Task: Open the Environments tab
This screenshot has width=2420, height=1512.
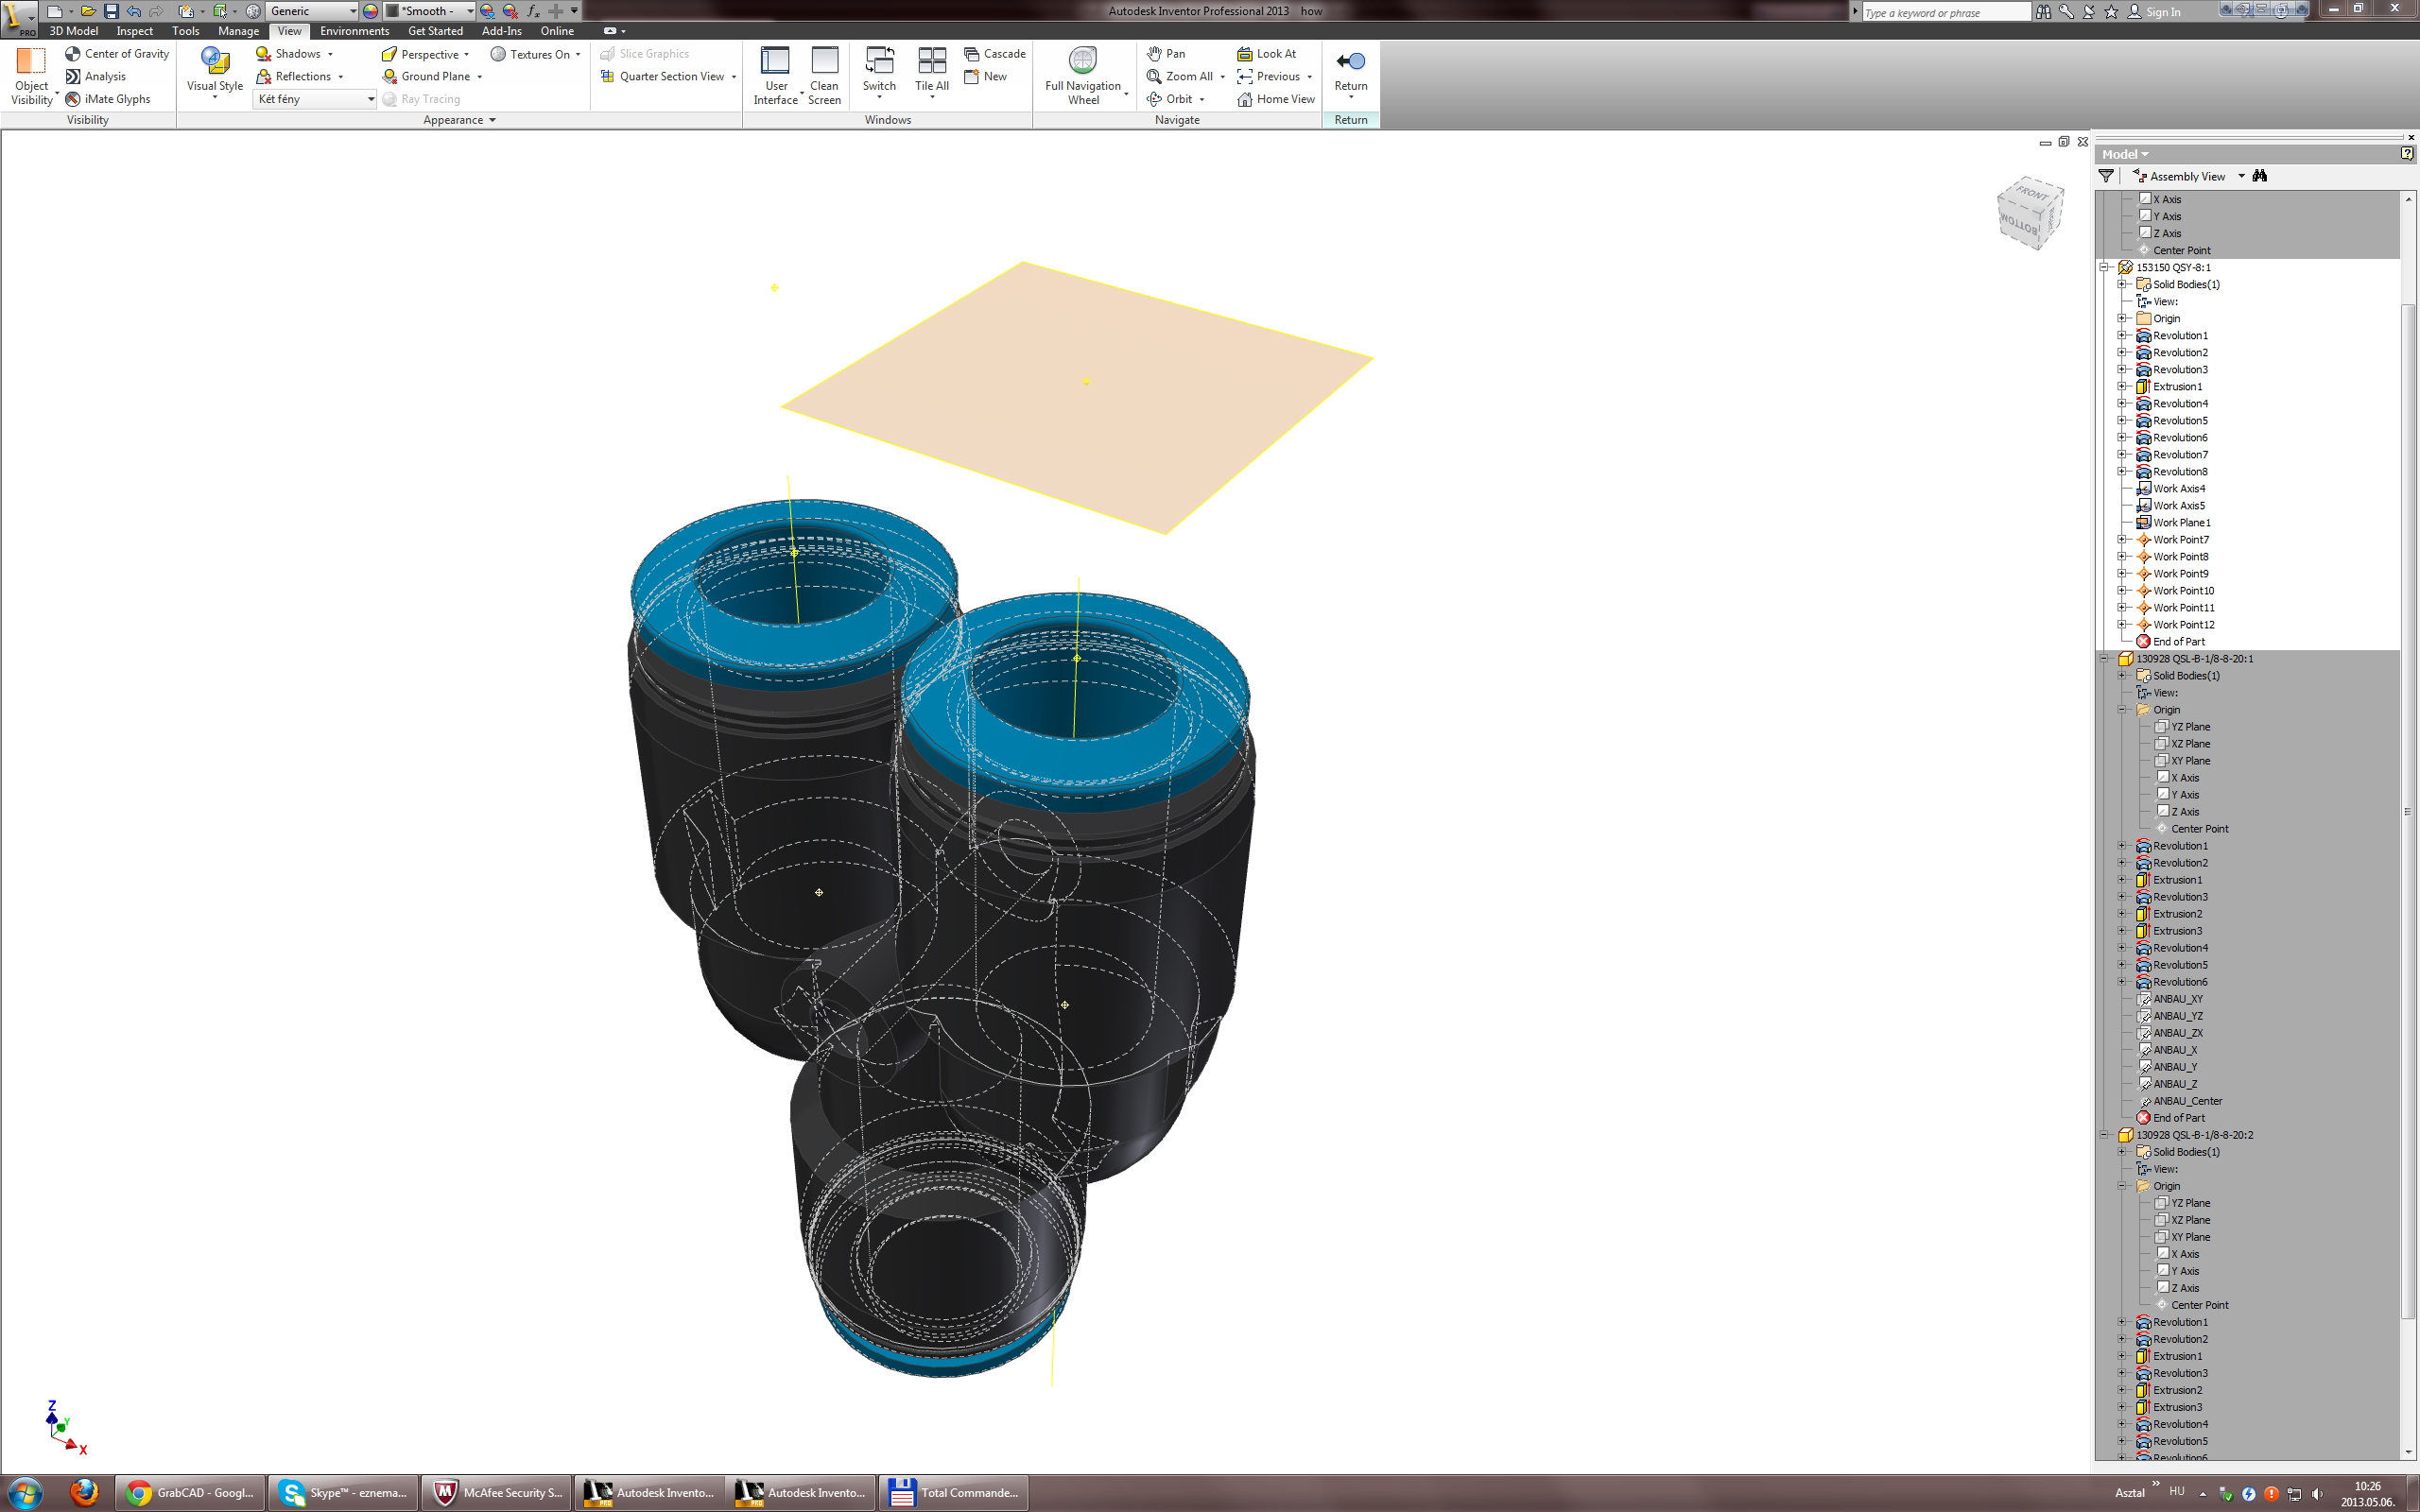Action: [x=355, y=31]
